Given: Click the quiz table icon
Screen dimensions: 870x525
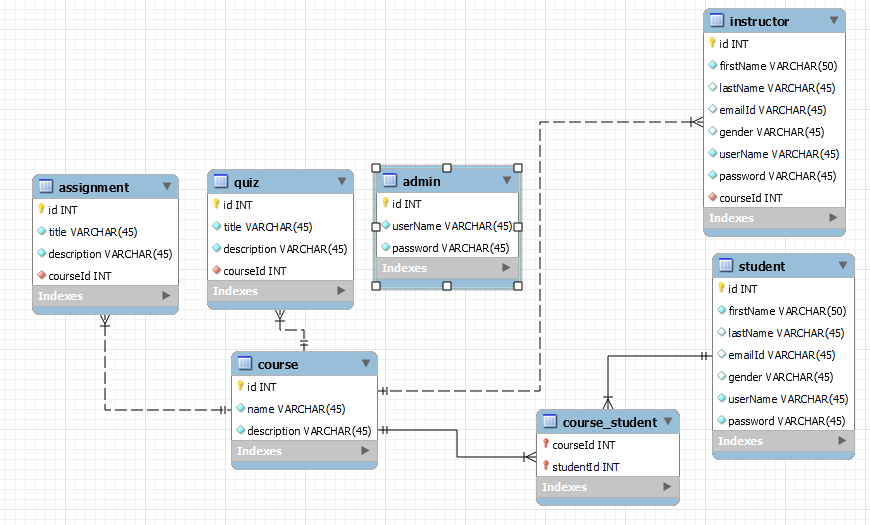Looking at the screenshot, I should (x=221, y=181).
